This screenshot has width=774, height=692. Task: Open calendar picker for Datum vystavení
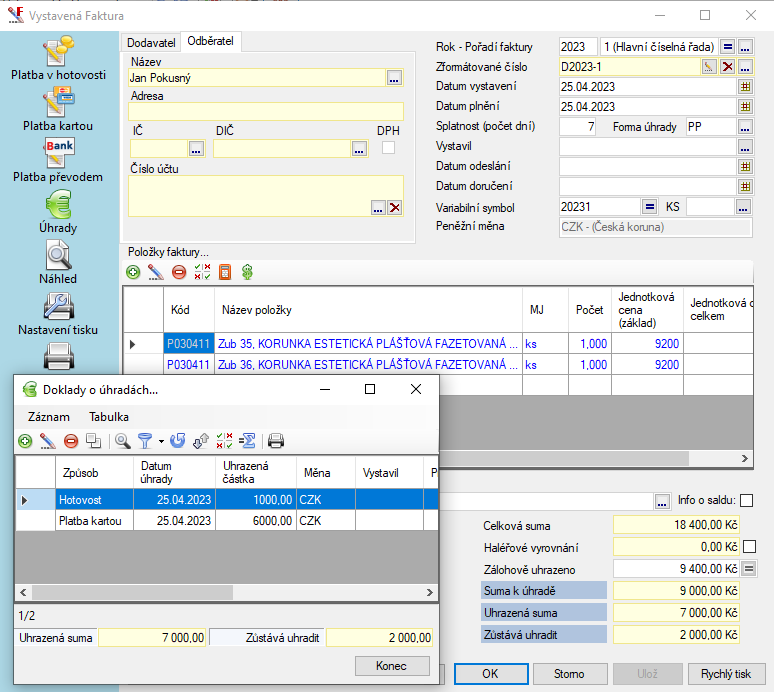tap(745, 87)
